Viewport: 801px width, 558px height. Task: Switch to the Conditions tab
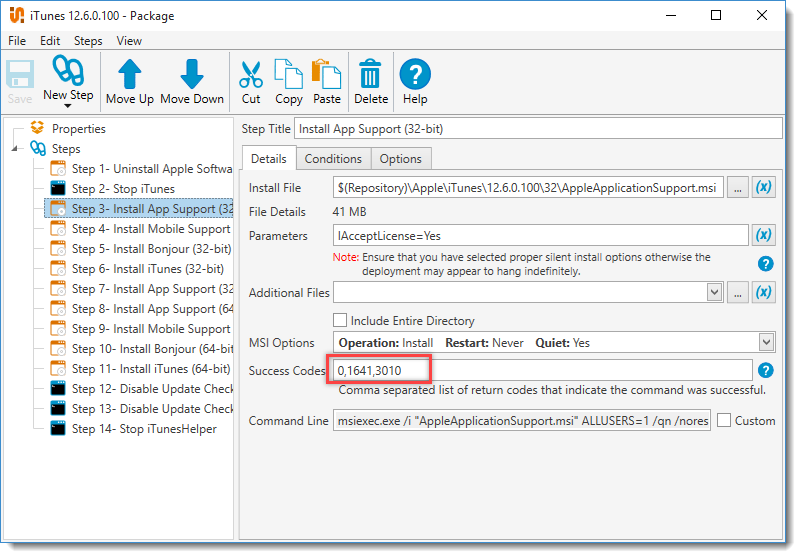click(x=333, y=159)
